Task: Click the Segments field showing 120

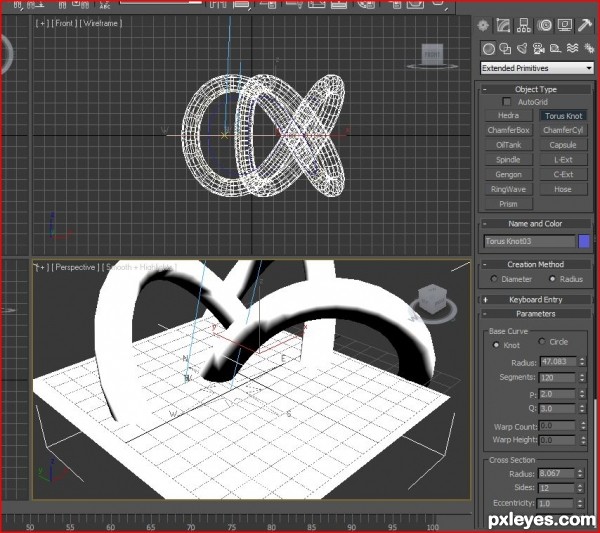Action: click(558, 378)
